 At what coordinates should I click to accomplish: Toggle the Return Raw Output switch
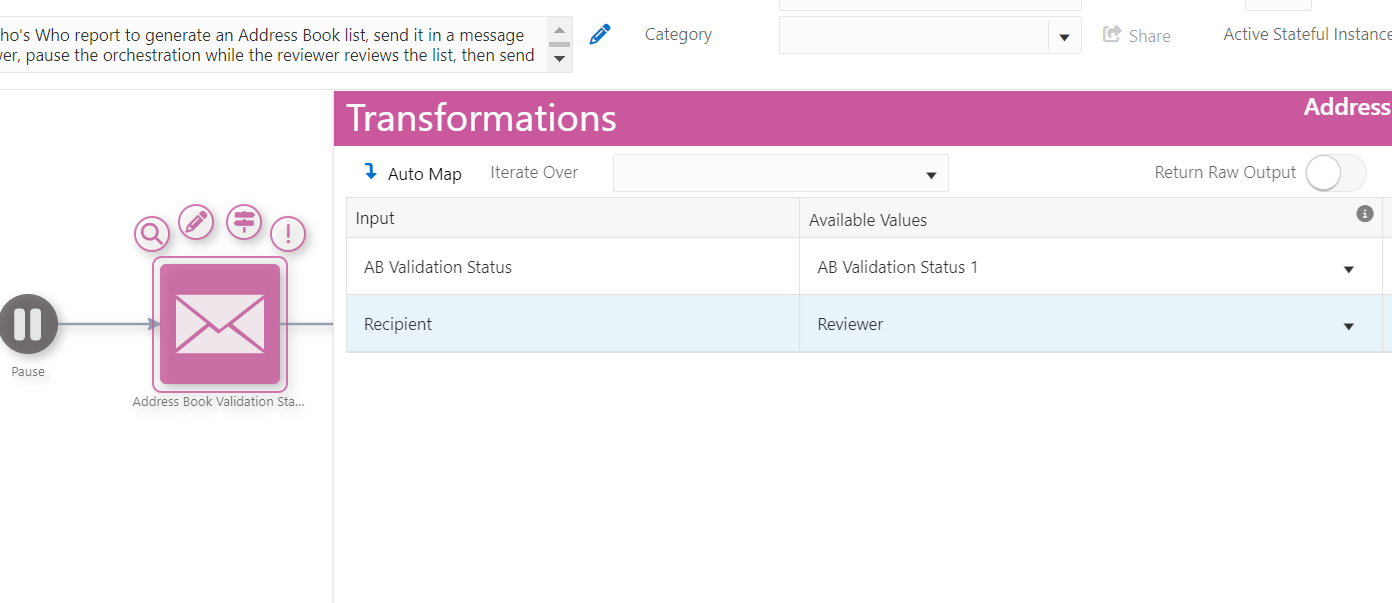pos(1336,173)
